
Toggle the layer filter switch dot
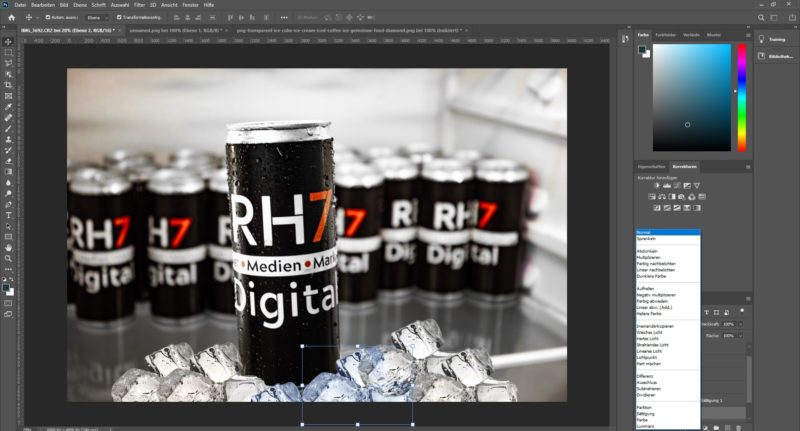[x=742, y=311]
